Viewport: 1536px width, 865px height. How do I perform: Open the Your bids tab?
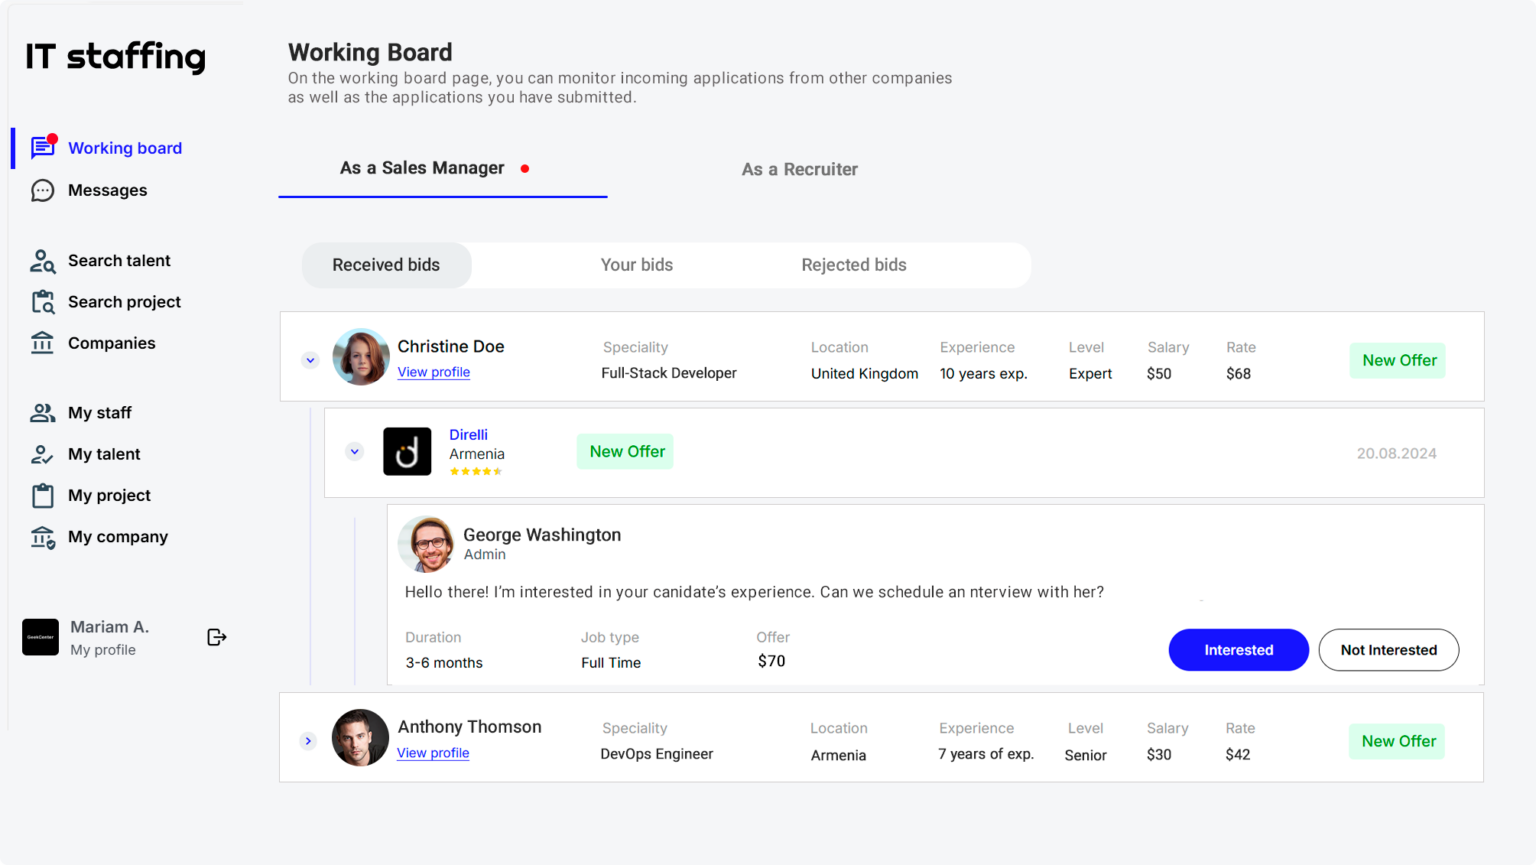tap(637, 264)
